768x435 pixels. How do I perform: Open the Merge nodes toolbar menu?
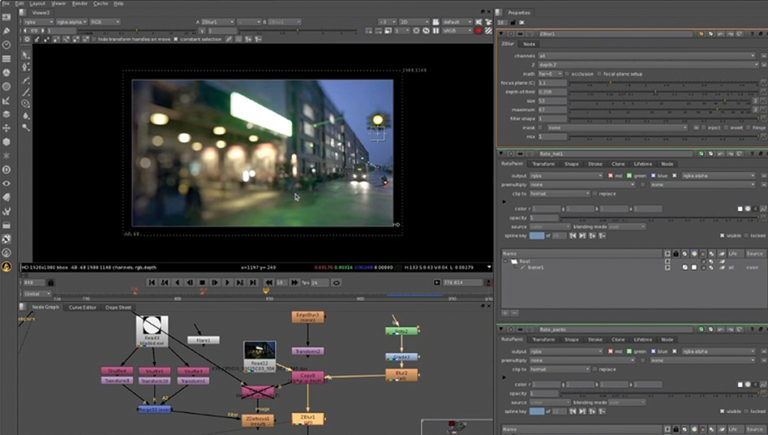click(x=6, y=114)
